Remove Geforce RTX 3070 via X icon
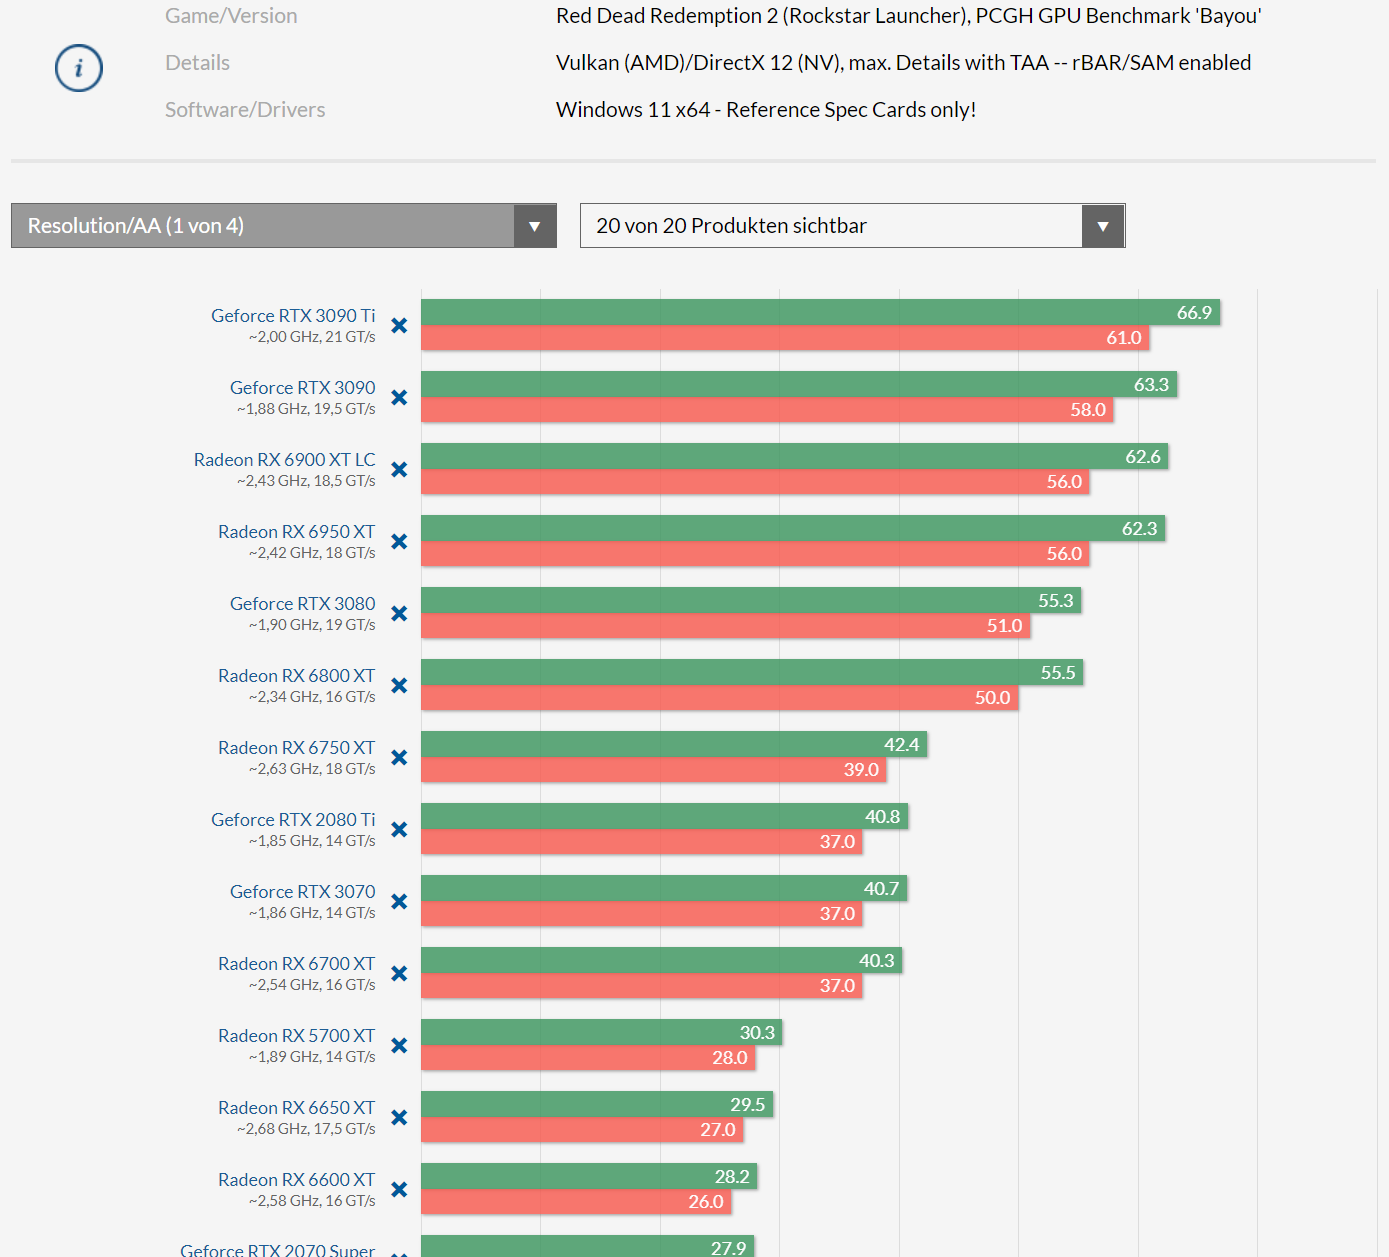This screenshot has height=1257, width=1389. 399,901
